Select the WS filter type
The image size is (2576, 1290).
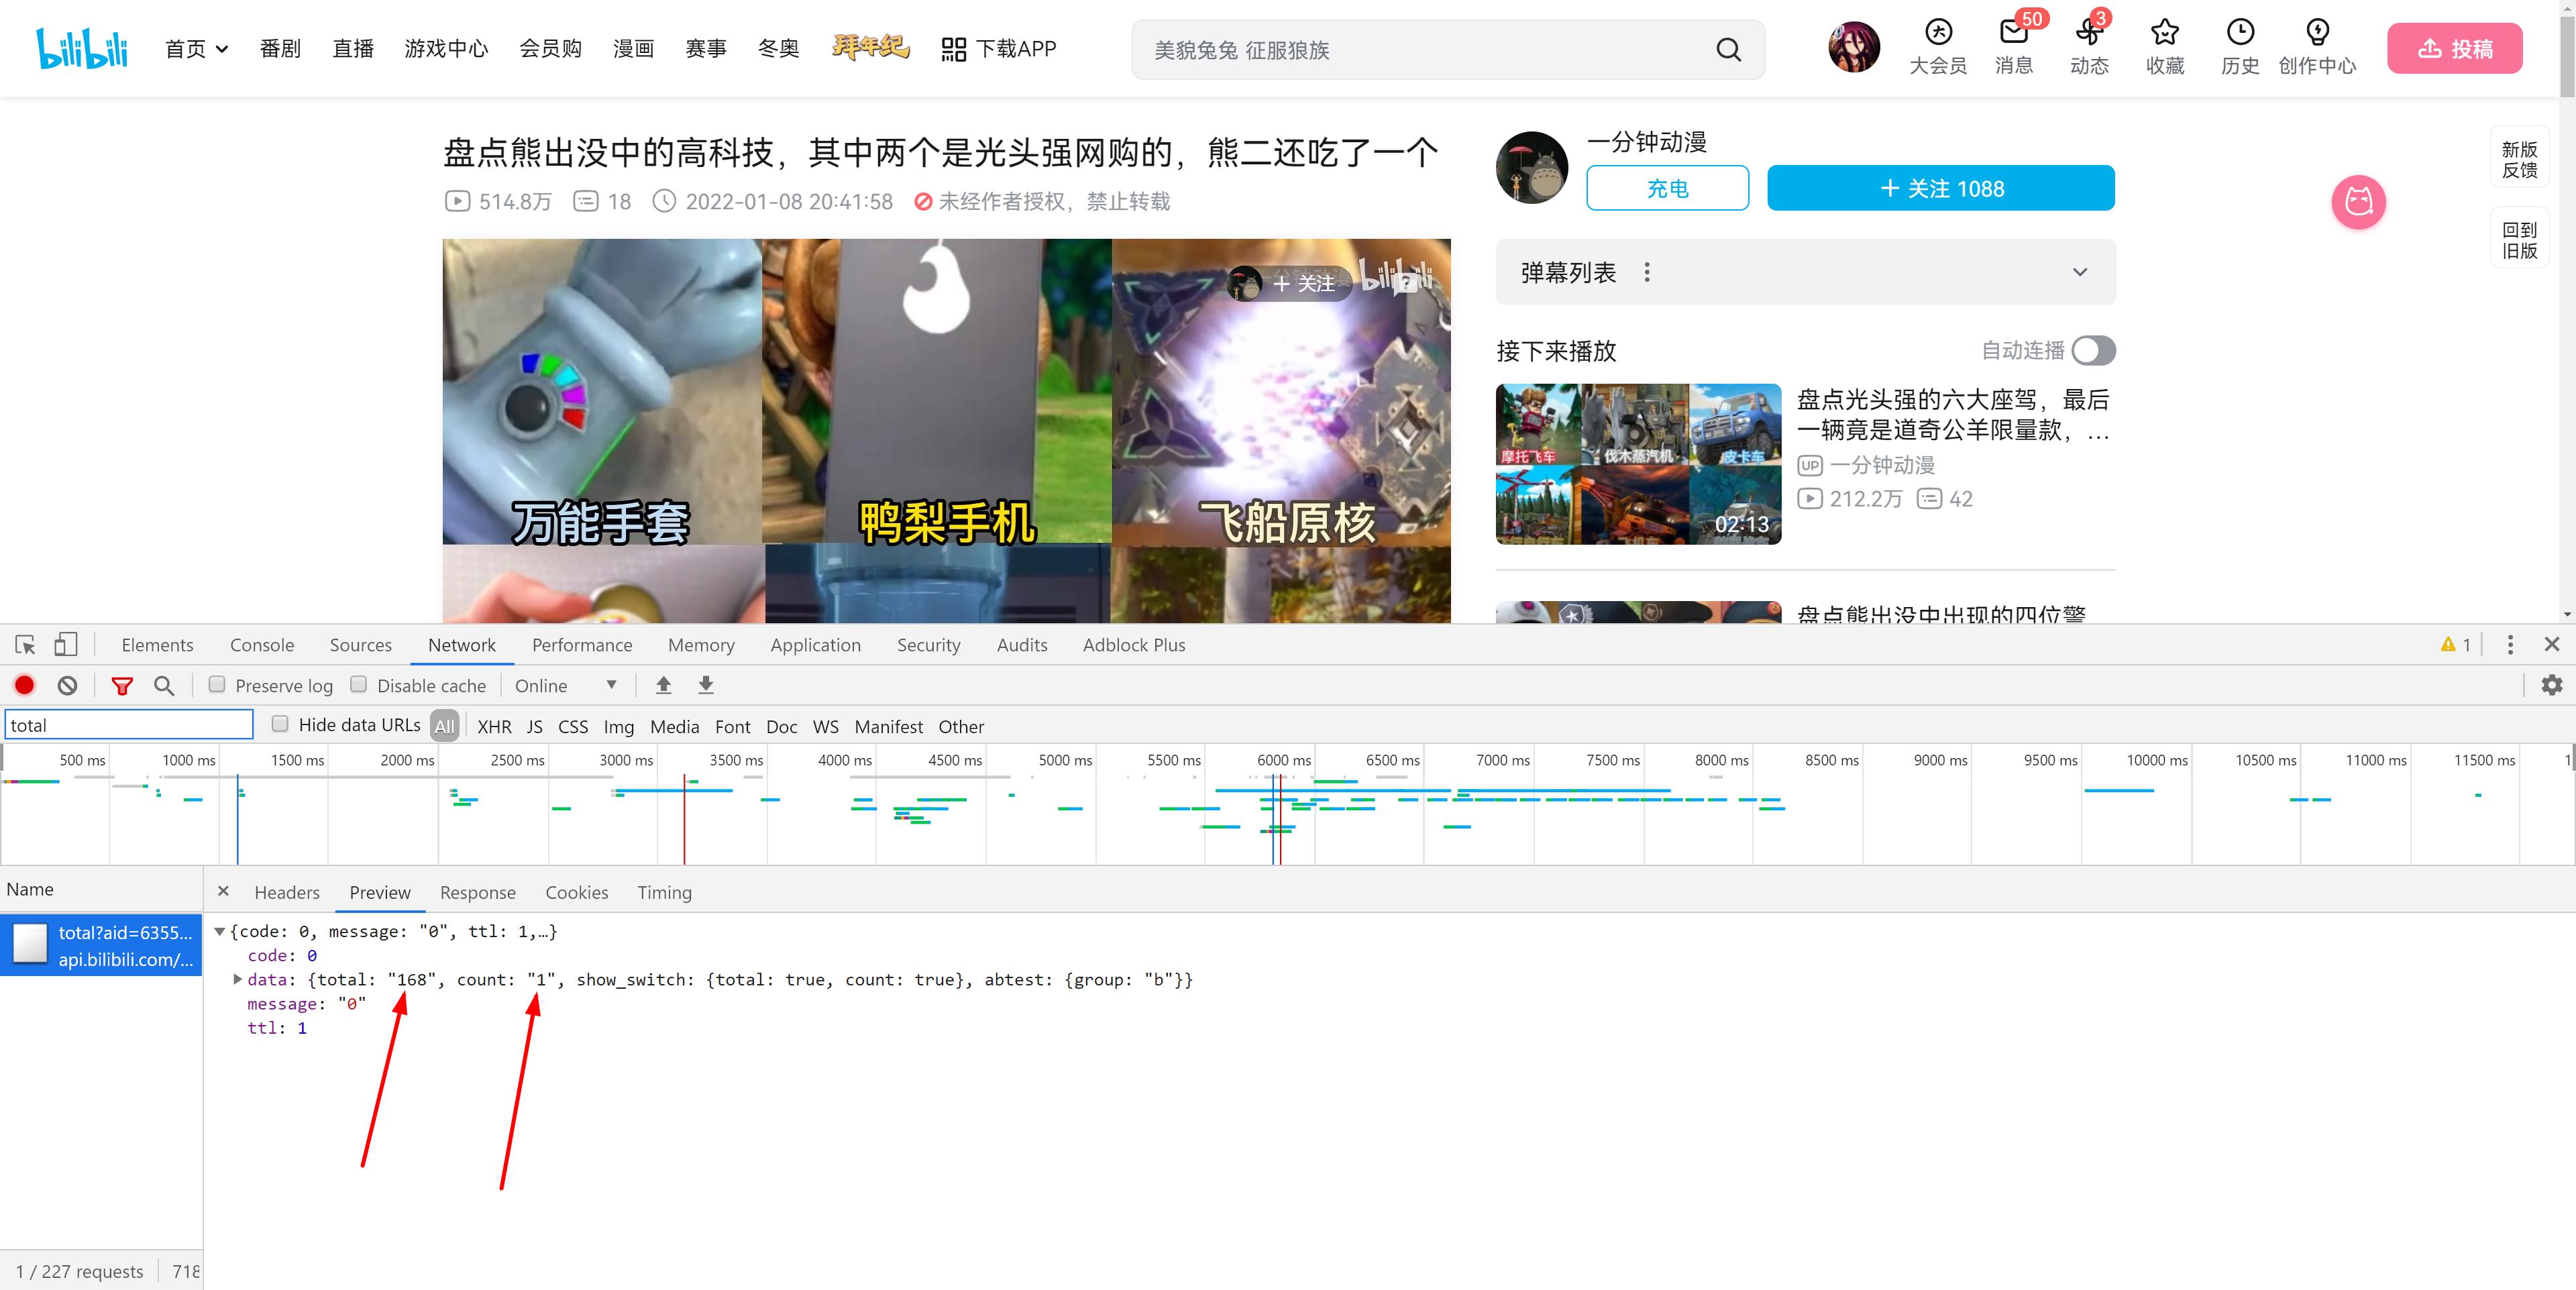[826, 727]
